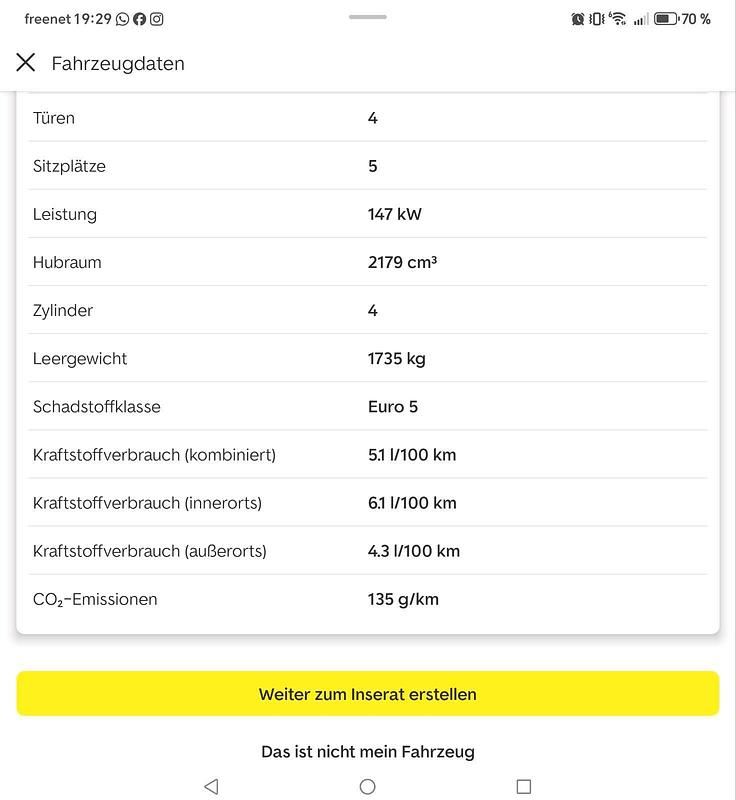This screenshot has height=800, width=736.
Task: Tap the Leergewicht 1735 kg value
Action: coord(396,359)
